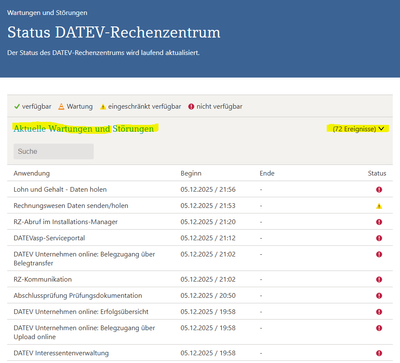Click the green checkmark legend icon for verfügbar
The width and height of the screenshot is (400, 363).
(17, 107)
